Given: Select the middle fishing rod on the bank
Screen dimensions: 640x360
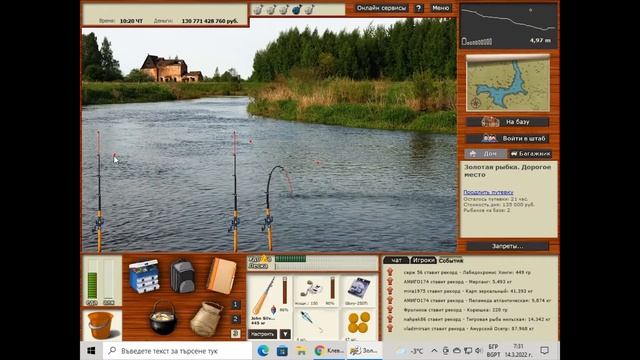Looking at the screenshot, I should click(235, 192).
